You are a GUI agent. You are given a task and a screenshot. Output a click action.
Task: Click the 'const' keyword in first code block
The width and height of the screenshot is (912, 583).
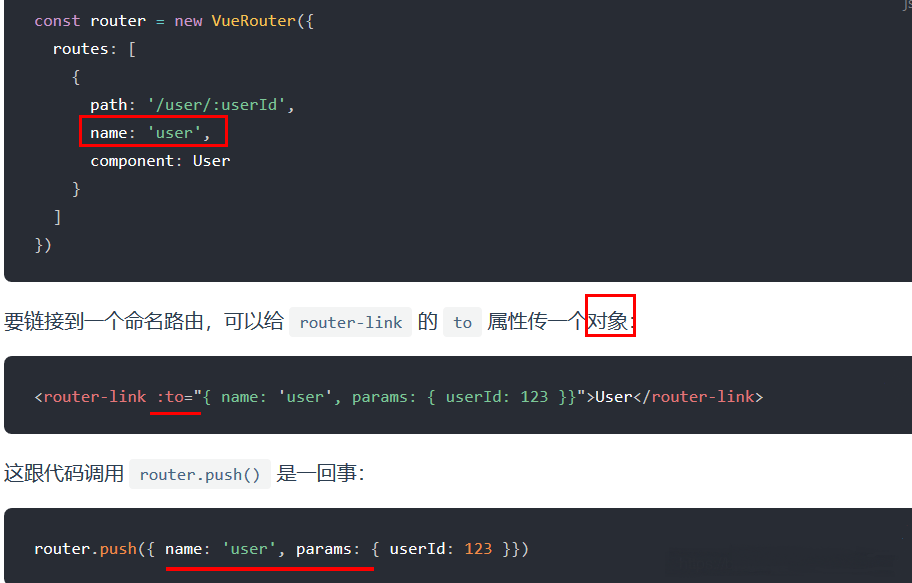click(x=57, y=21)
